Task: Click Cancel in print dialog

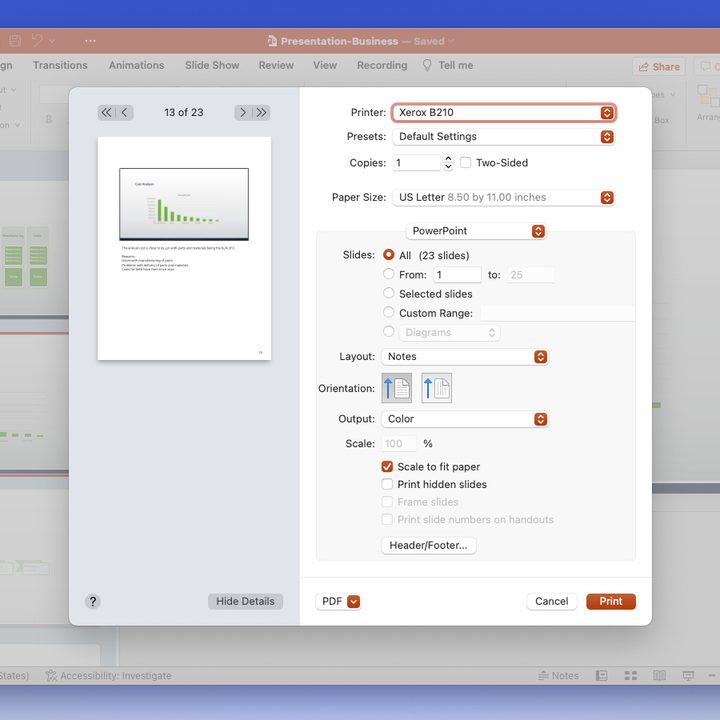Action: (551, 602)
